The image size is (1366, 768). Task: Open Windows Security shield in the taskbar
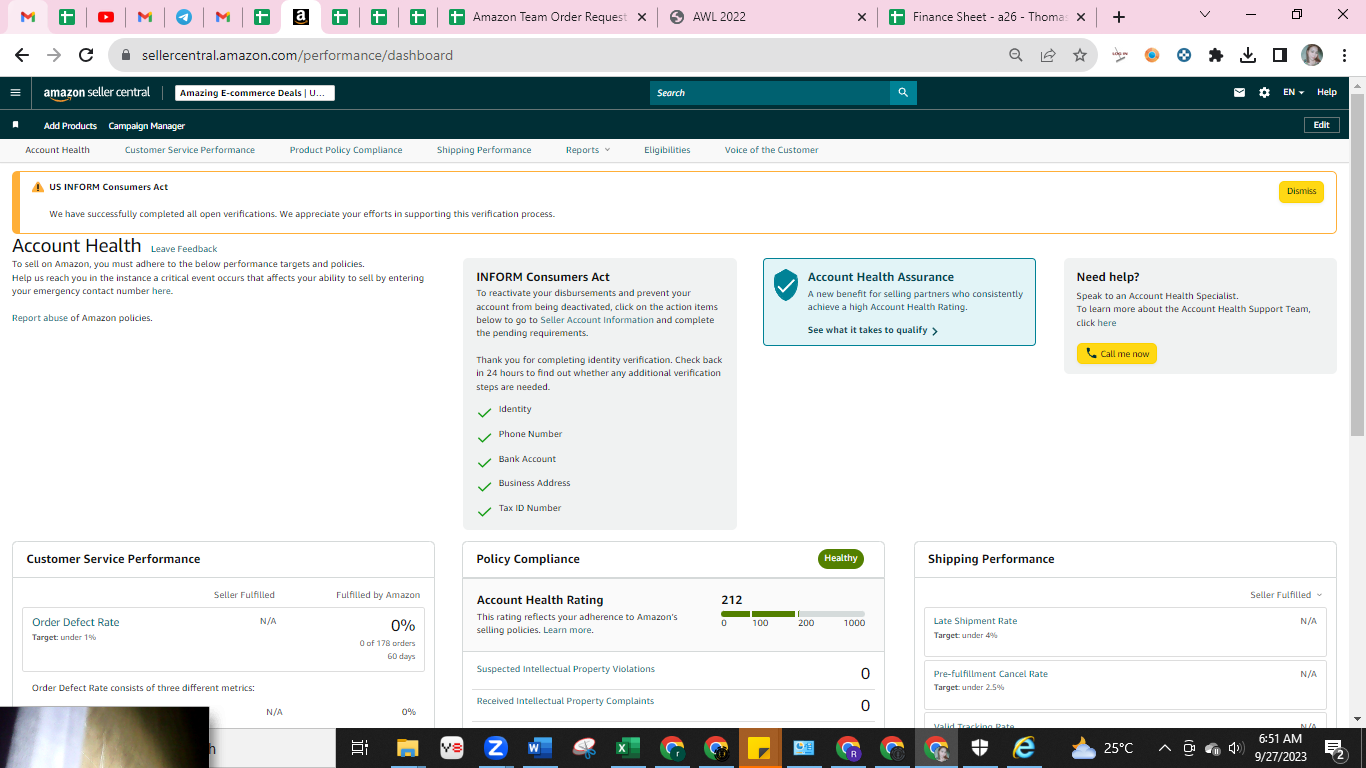[x=980, y=748]
